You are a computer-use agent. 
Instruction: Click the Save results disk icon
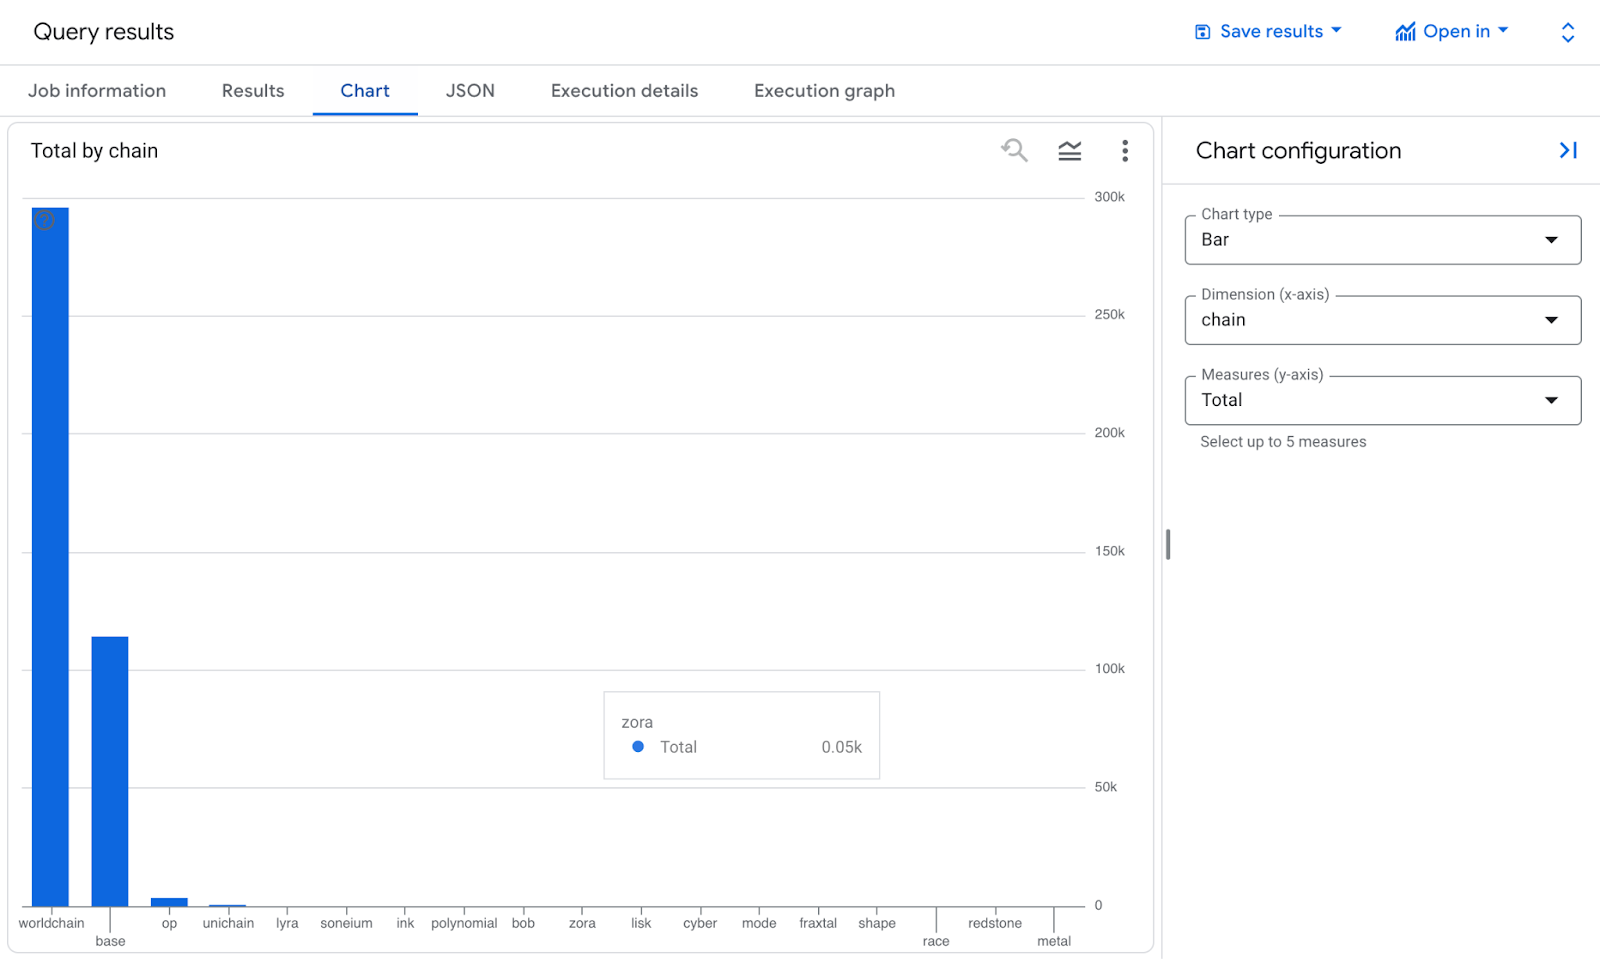[x=1203, y=32]
